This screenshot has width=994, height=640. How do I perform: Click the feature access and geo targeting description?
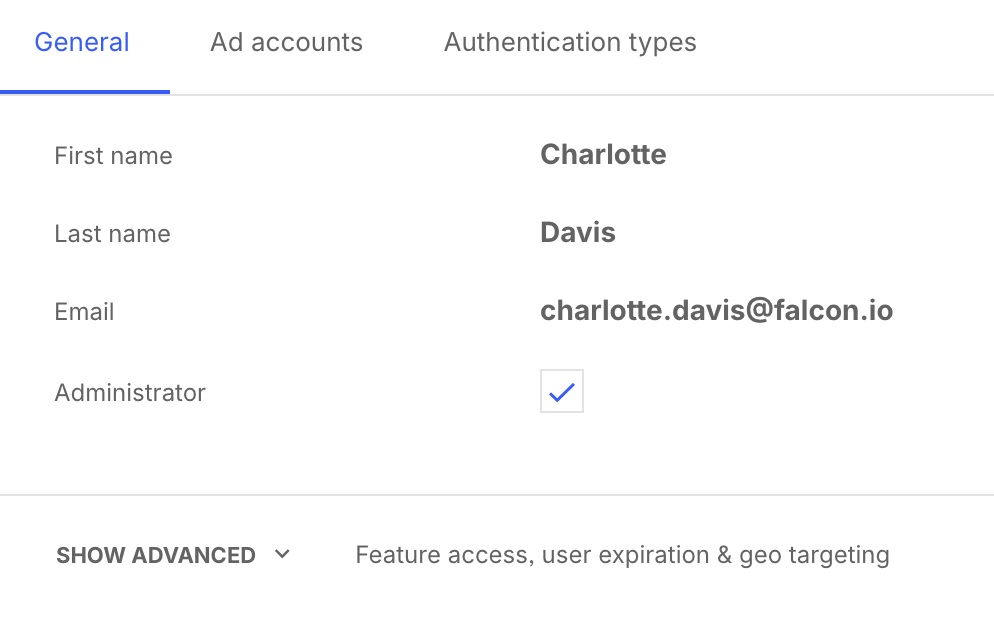[623, 555]
